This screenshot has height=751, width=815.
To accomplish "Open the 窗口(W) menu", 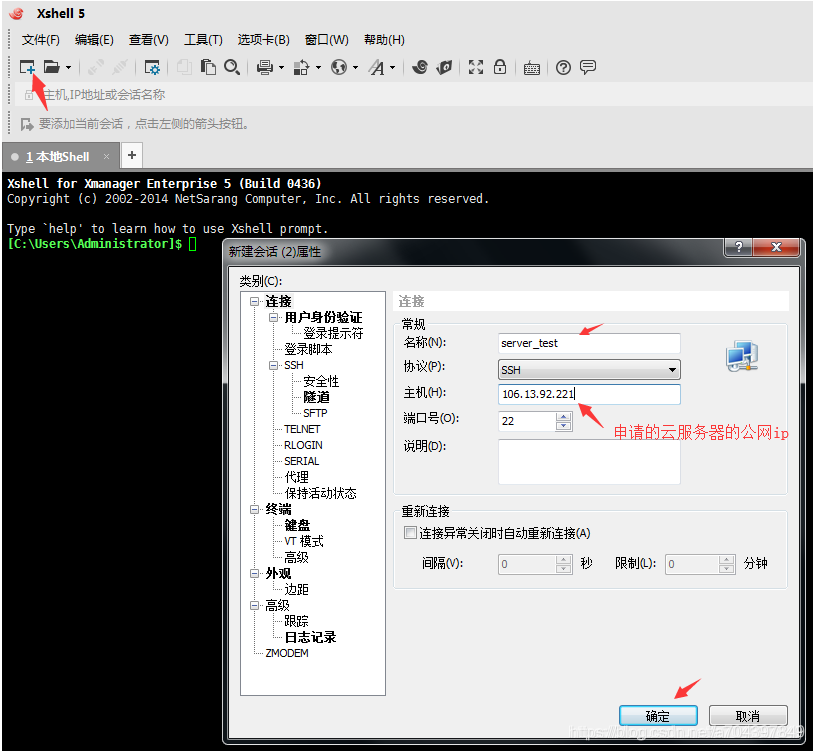I will [326, 40].
